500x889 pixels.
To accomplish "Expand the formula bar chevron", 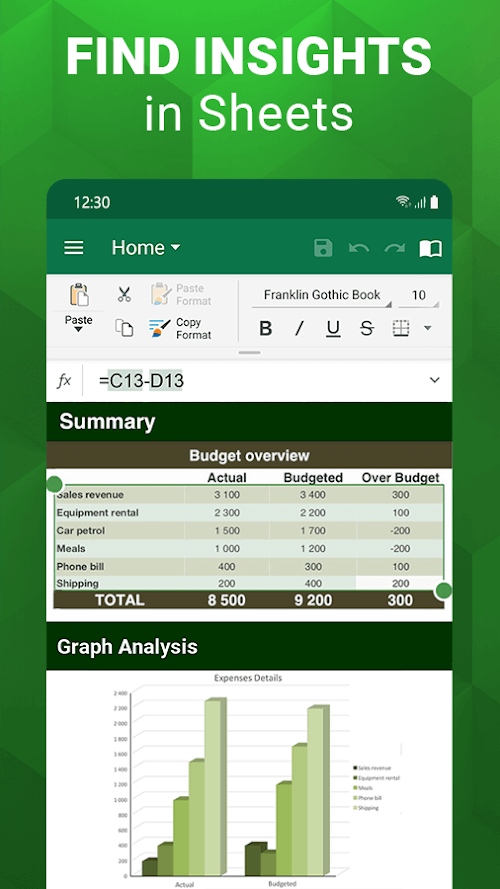I will (435, 380).
